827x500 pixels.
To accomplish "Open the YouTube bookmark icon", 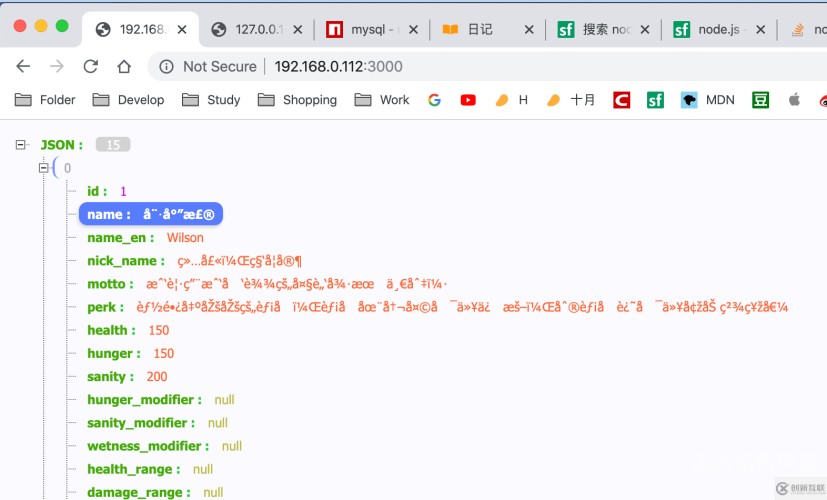I will coord(468,100).
